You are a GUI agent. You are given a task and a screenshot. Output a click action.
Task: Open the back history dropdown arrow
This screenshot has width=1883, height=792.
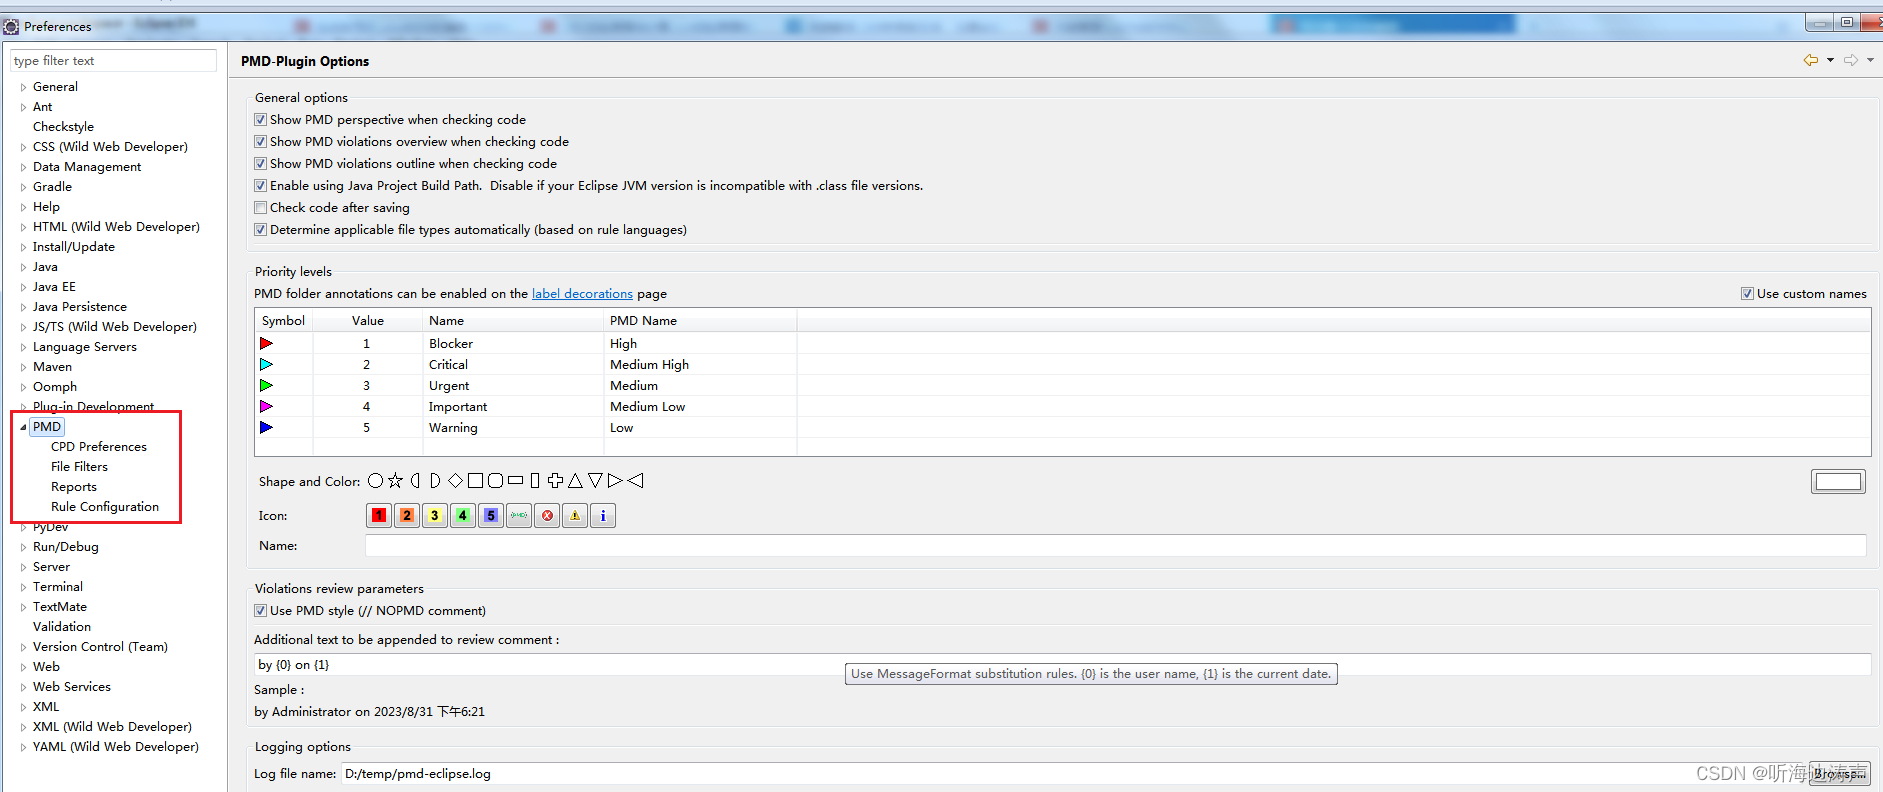click(1830, 60)
